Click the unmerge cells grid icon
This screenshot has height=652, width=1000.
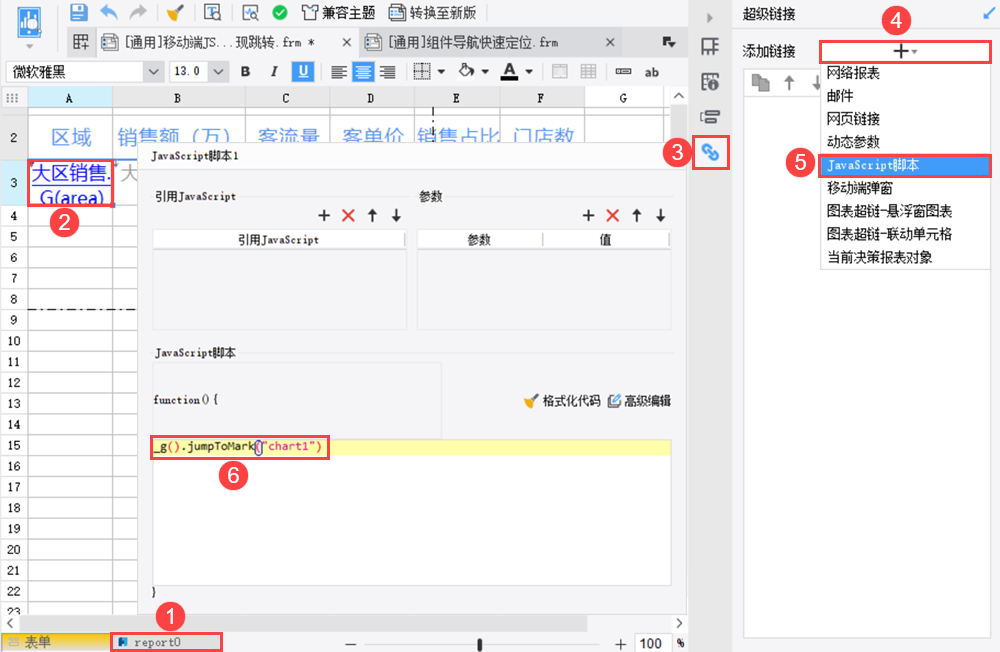coord(588,71)
